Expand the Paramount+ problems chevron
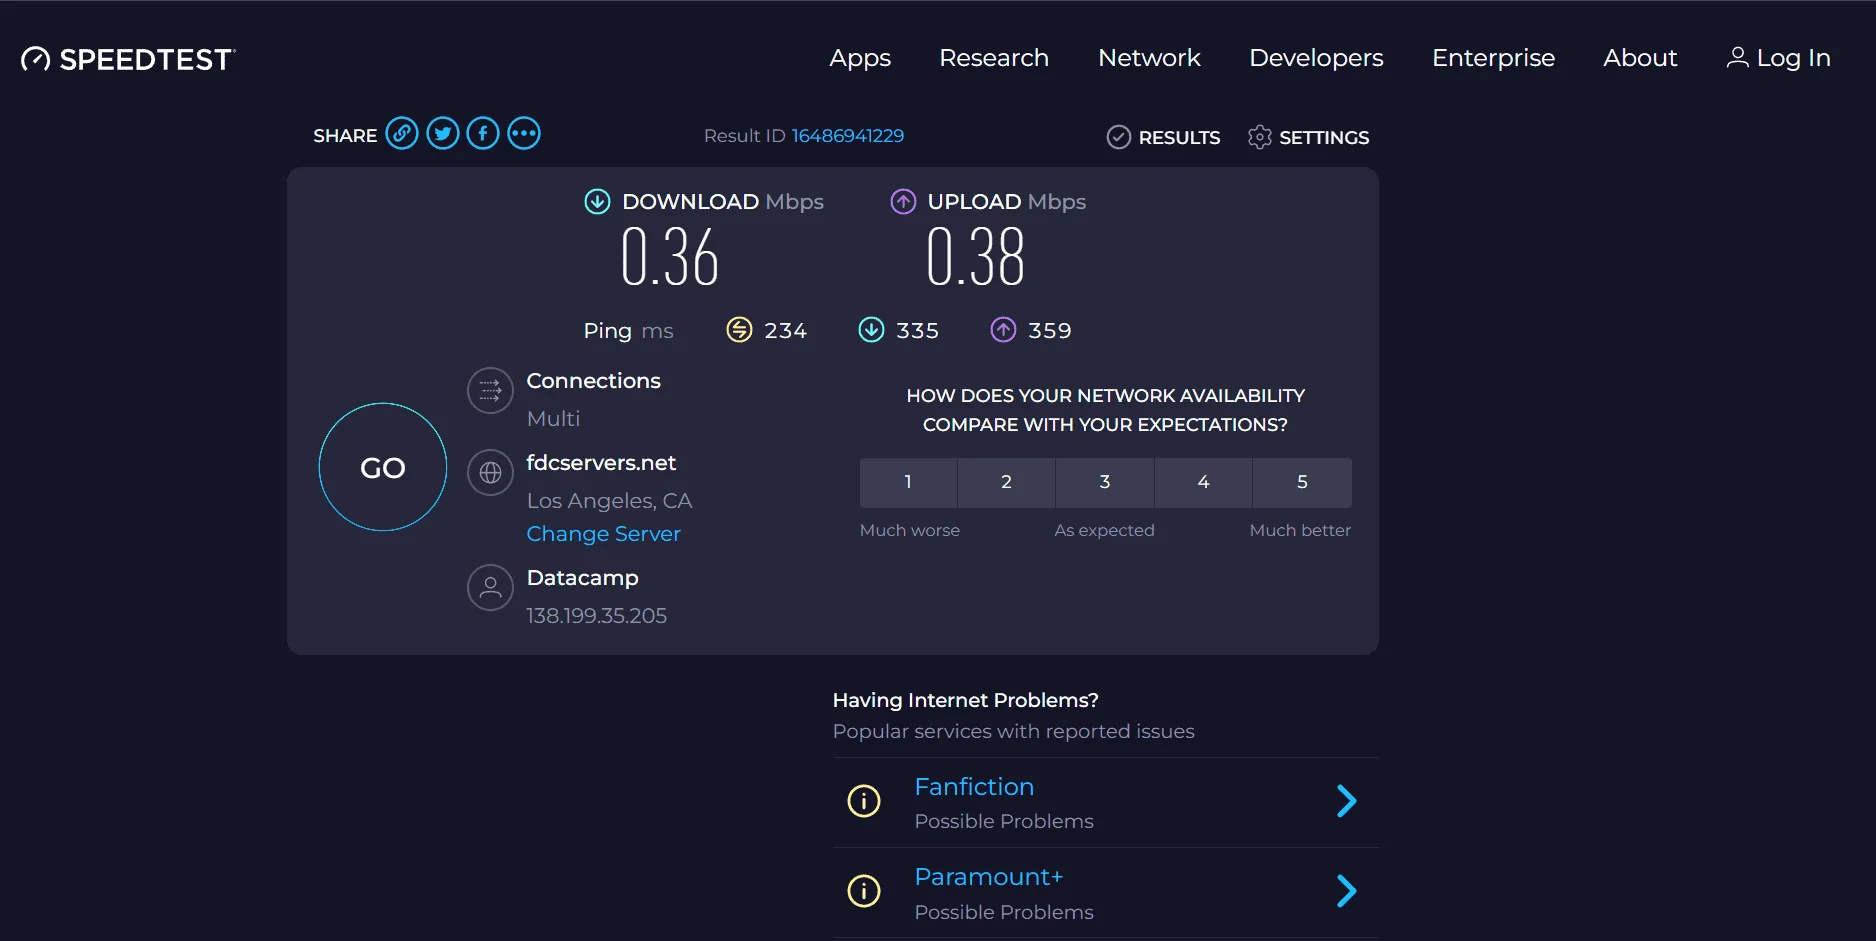This screenshot has height=941, width=1876. click(x=1347, y=890)
